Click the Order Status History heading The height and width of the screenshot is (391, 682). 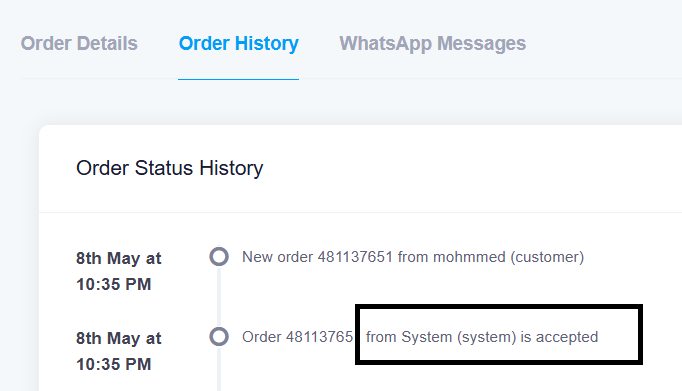coord(170,168)
